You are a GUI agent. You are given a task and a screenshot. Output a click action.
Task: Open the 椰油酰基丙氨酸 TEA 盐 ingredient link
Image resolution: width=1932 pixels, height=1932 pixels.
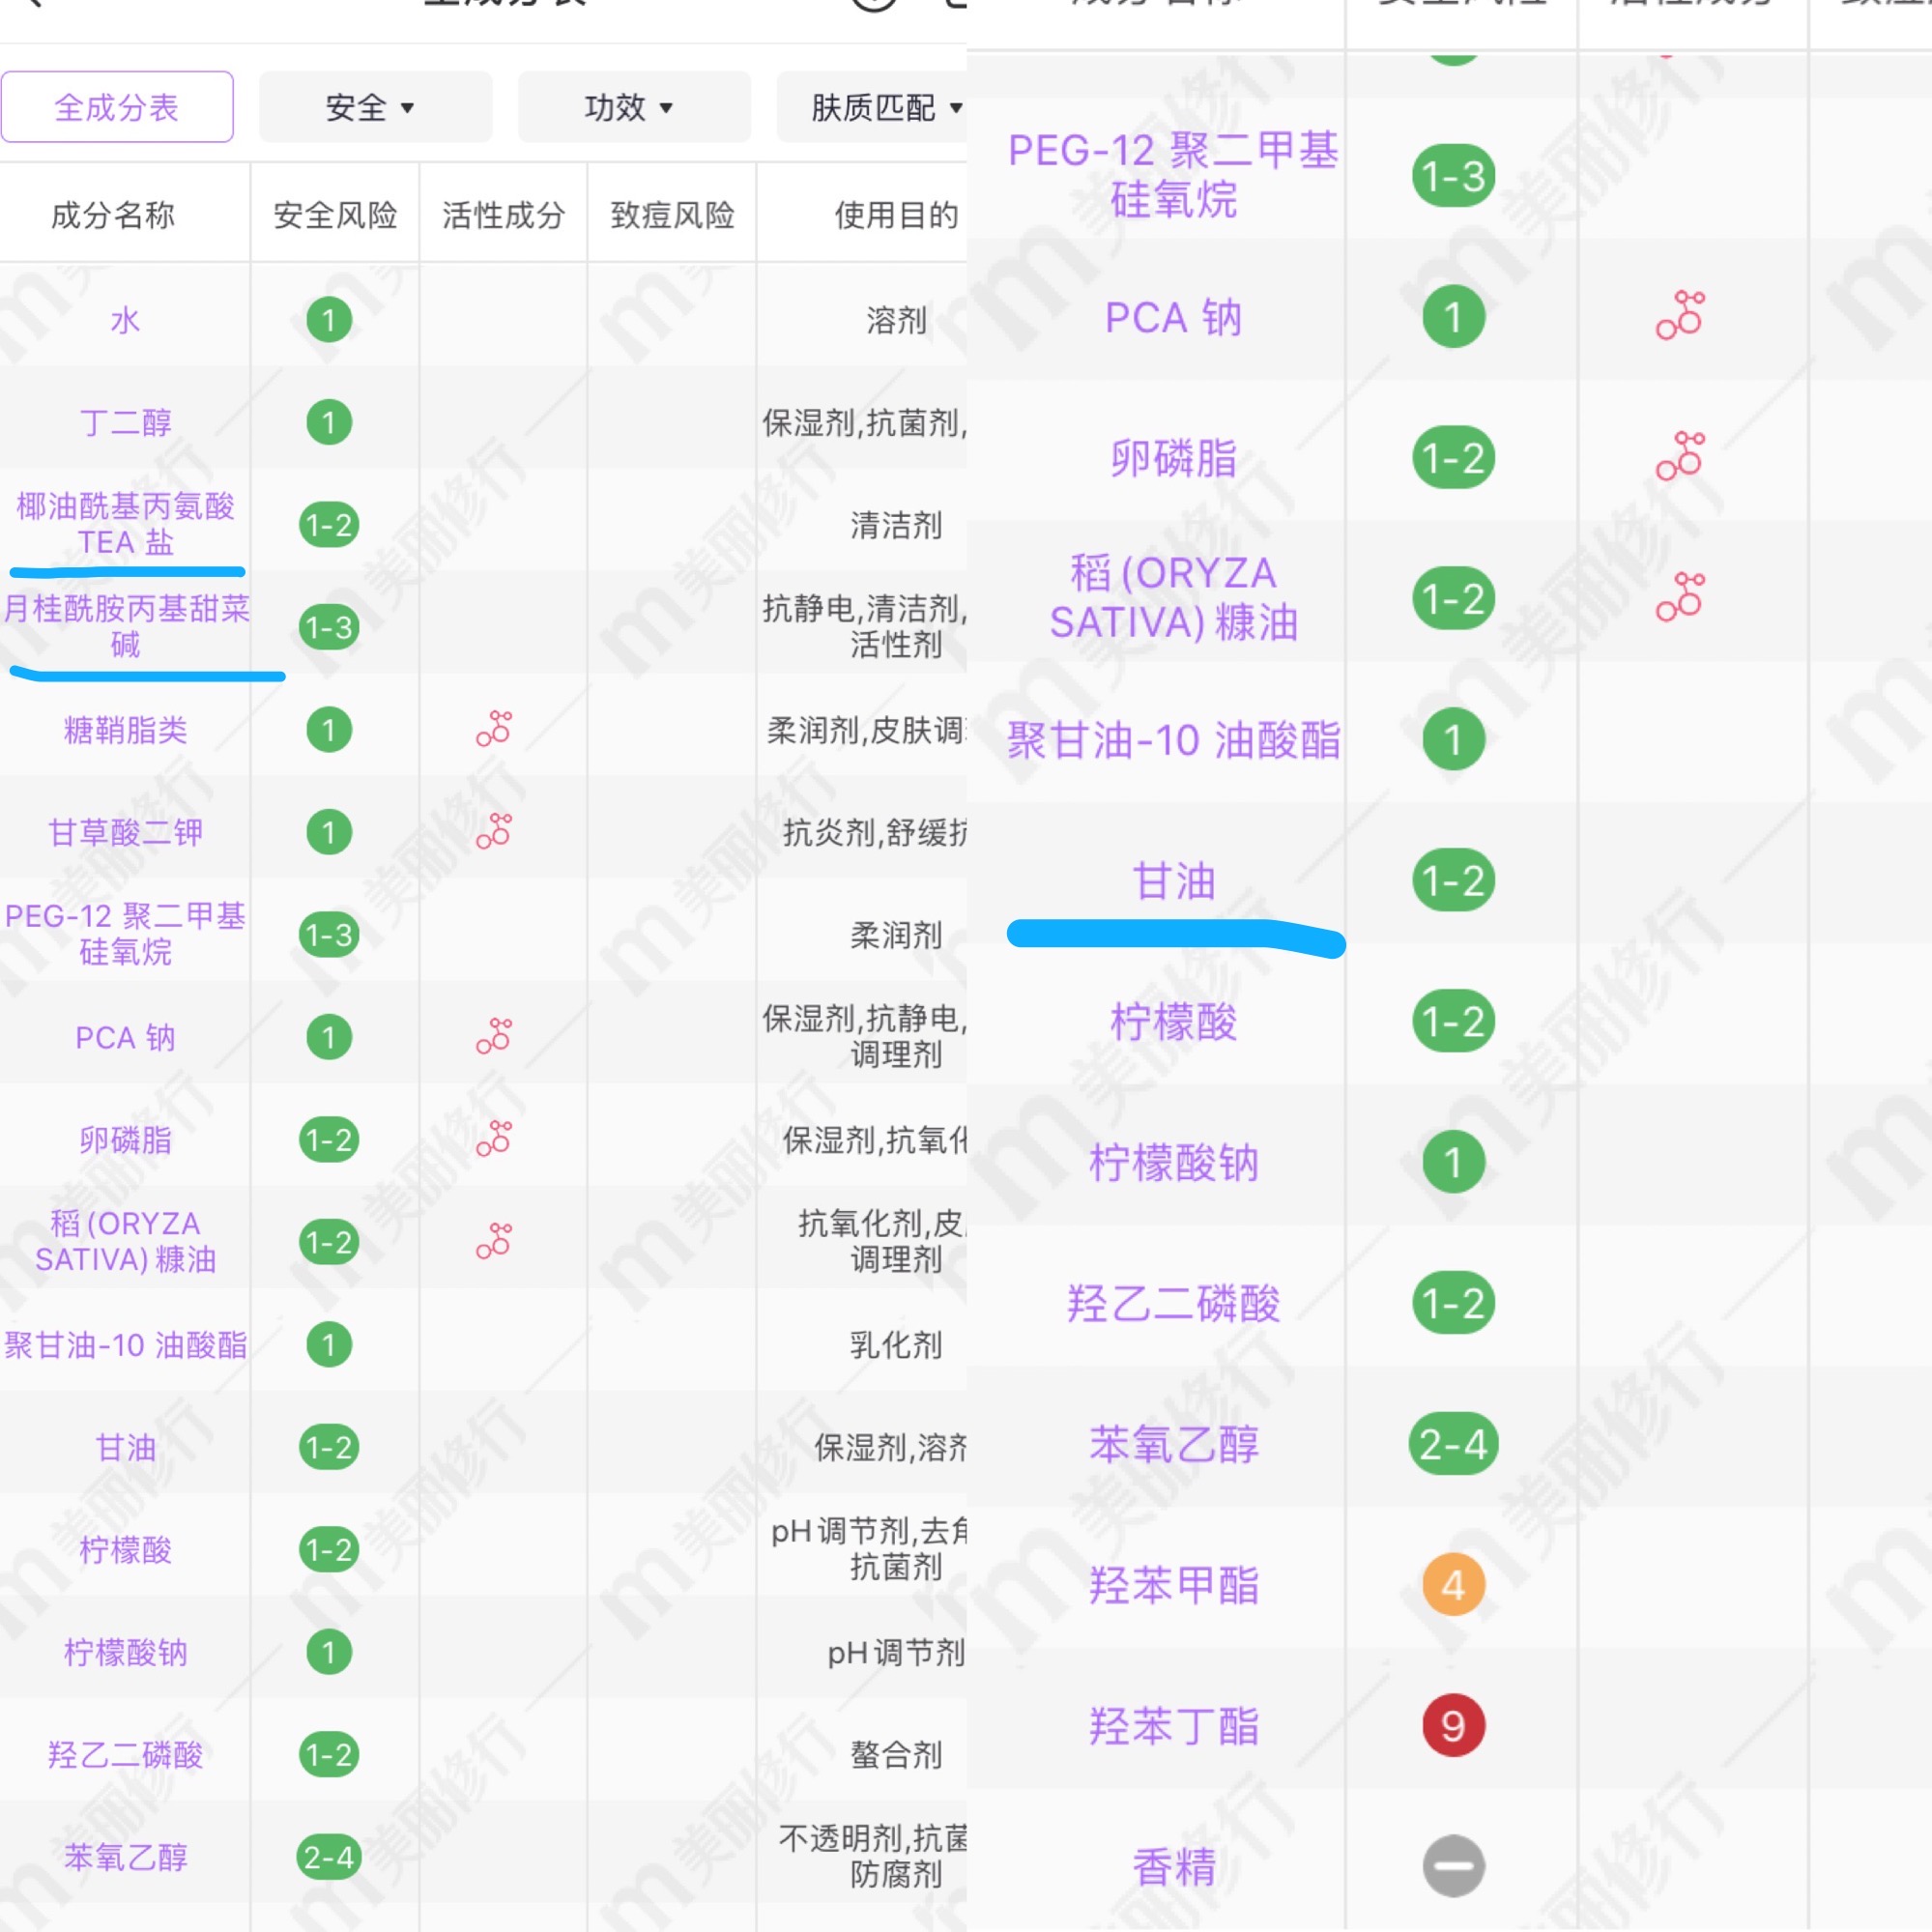pyautogui.click(x=126, y=524)
